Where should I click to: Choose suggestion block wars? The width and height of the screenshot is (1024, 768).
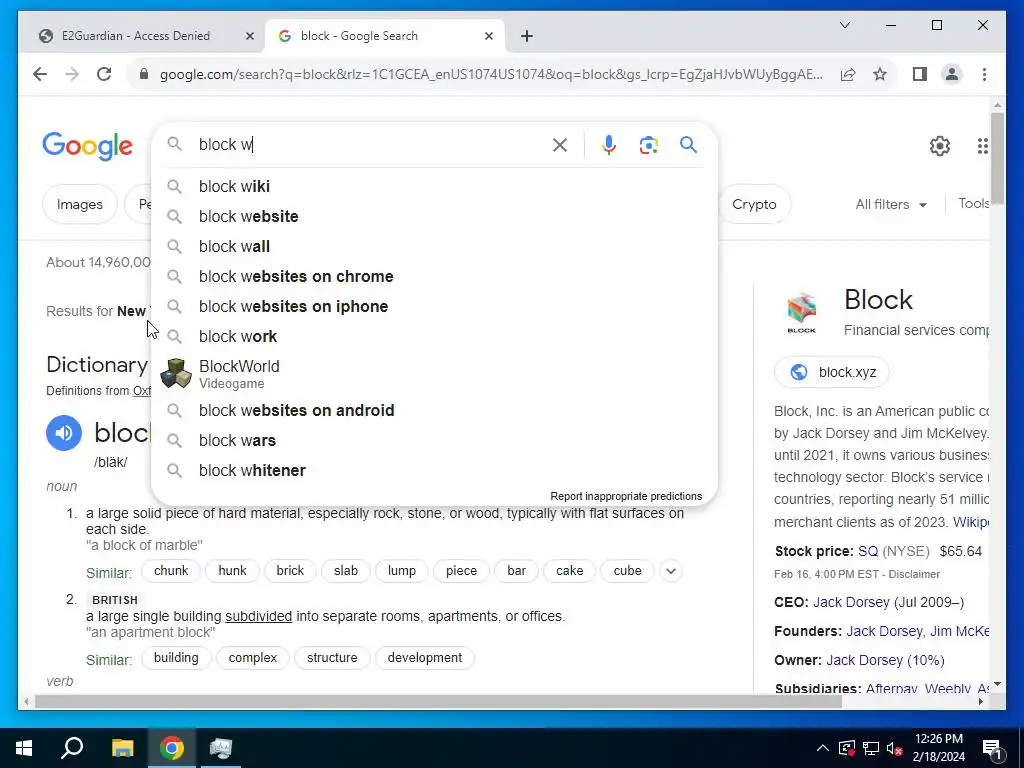pyautogui.click(x=434, y=441)
